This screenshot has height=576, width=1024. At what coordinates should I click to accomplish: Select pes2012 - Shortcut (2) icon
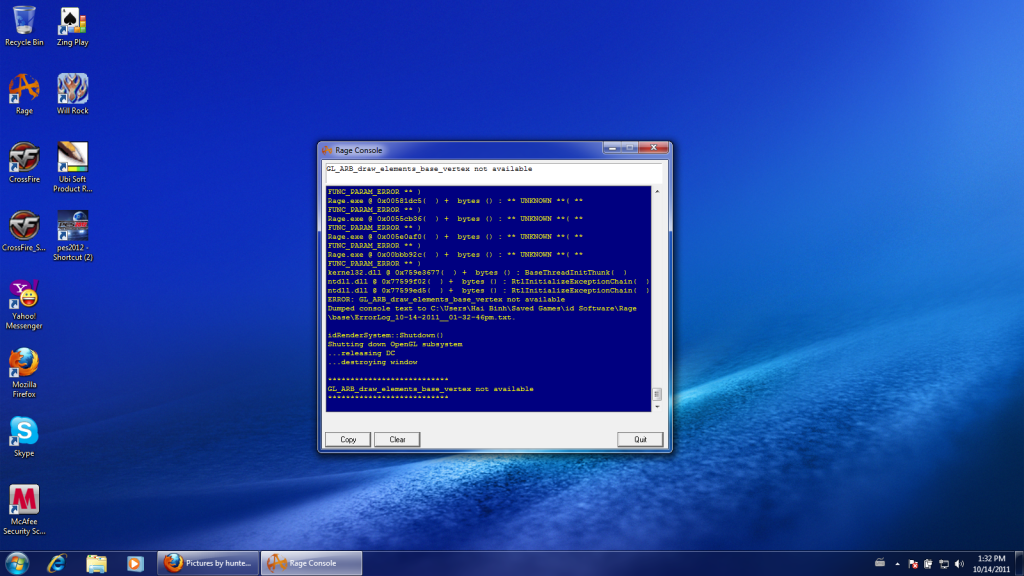[72, 236]
